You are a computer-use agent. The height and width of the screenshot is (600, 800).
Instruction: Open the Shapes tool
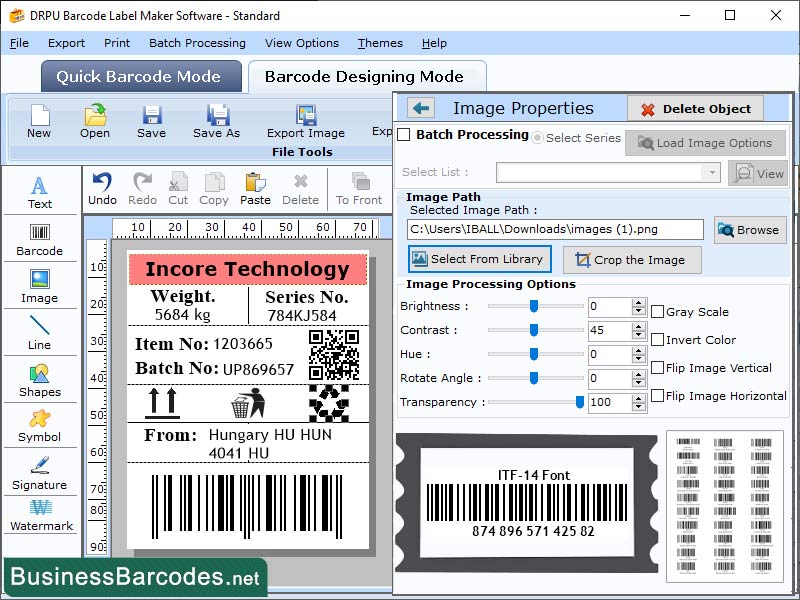[x=40, y=380]
